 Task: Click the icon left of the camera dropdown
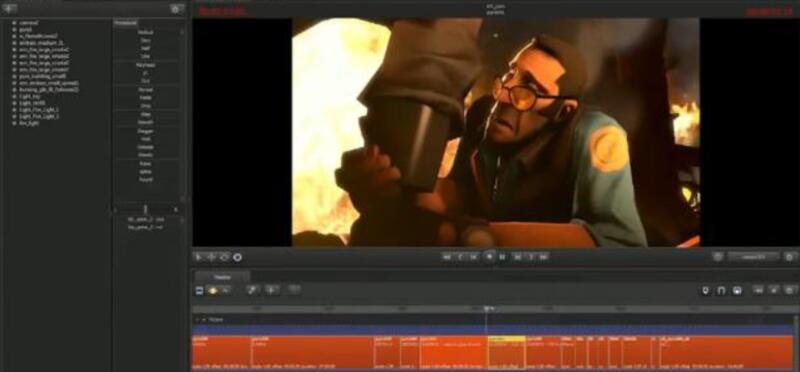(717, 257)
